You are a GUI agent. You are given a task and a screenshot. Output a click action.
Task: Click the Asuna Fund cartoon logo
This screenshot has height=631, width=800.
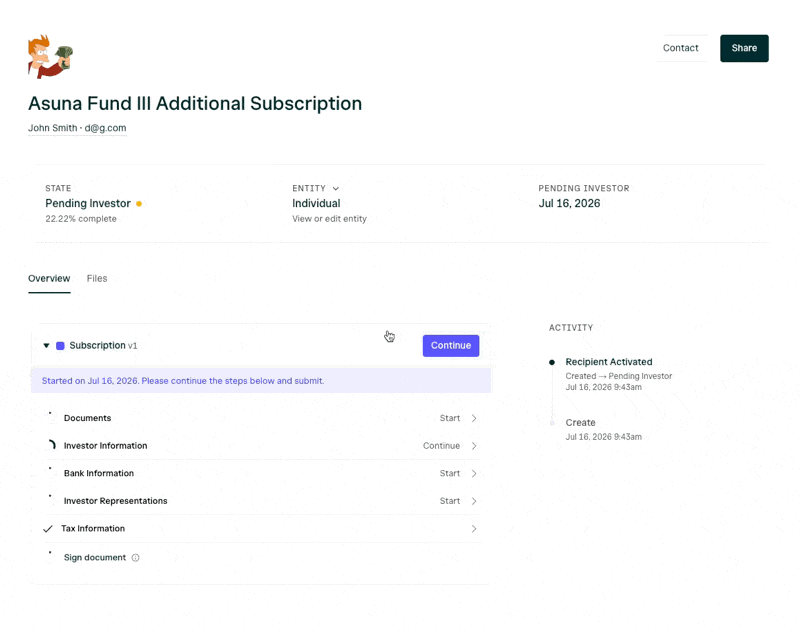pyautogui.click(x=50, y=56)
